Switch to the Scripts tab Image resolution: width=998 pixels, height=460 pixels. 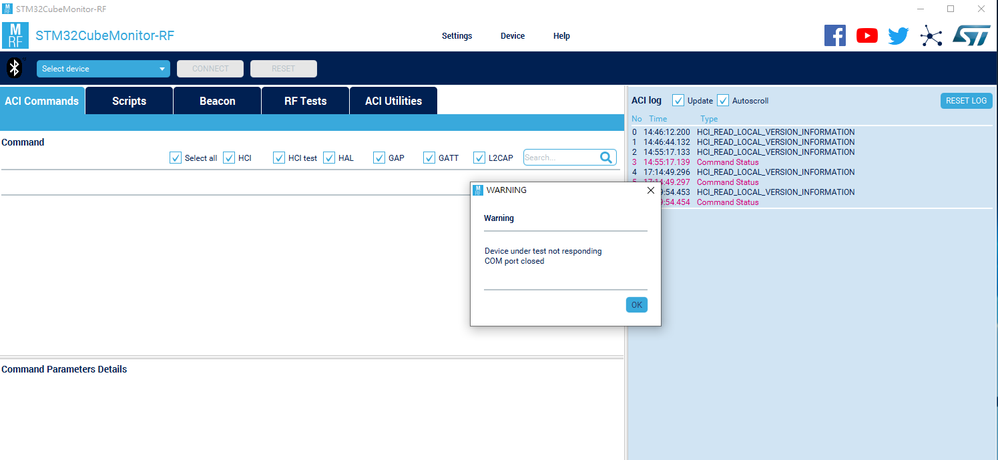pos(129,101)
